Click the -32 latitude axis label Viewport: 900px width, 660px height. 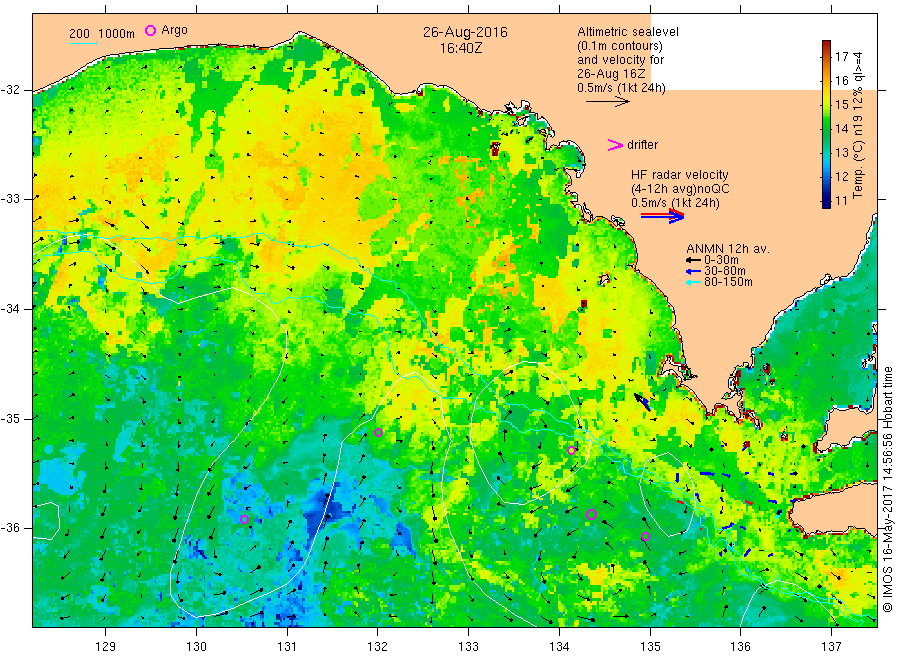pyautogui.click(x=10, y=90)
